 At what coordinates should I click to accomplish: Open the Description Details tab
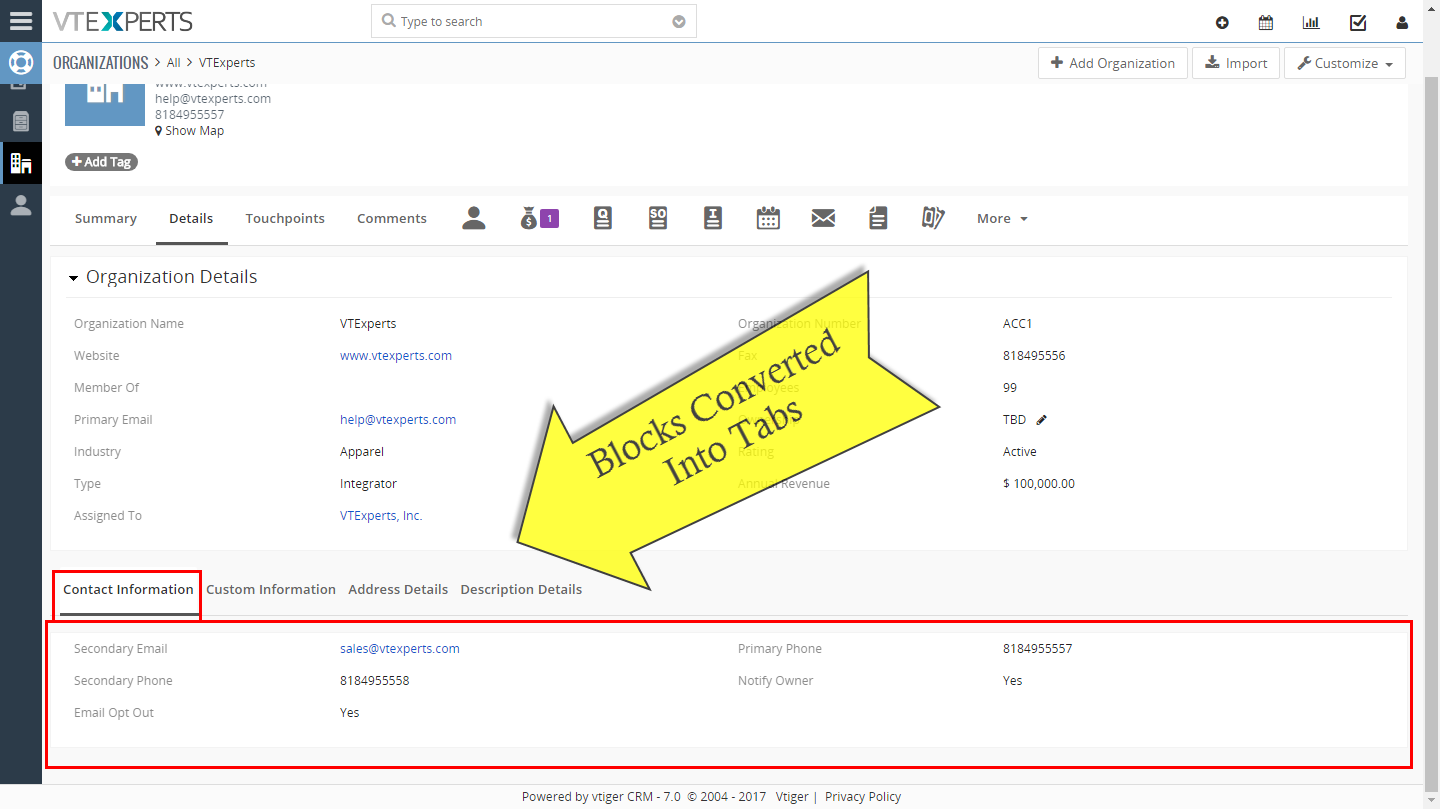pos(521,589)
